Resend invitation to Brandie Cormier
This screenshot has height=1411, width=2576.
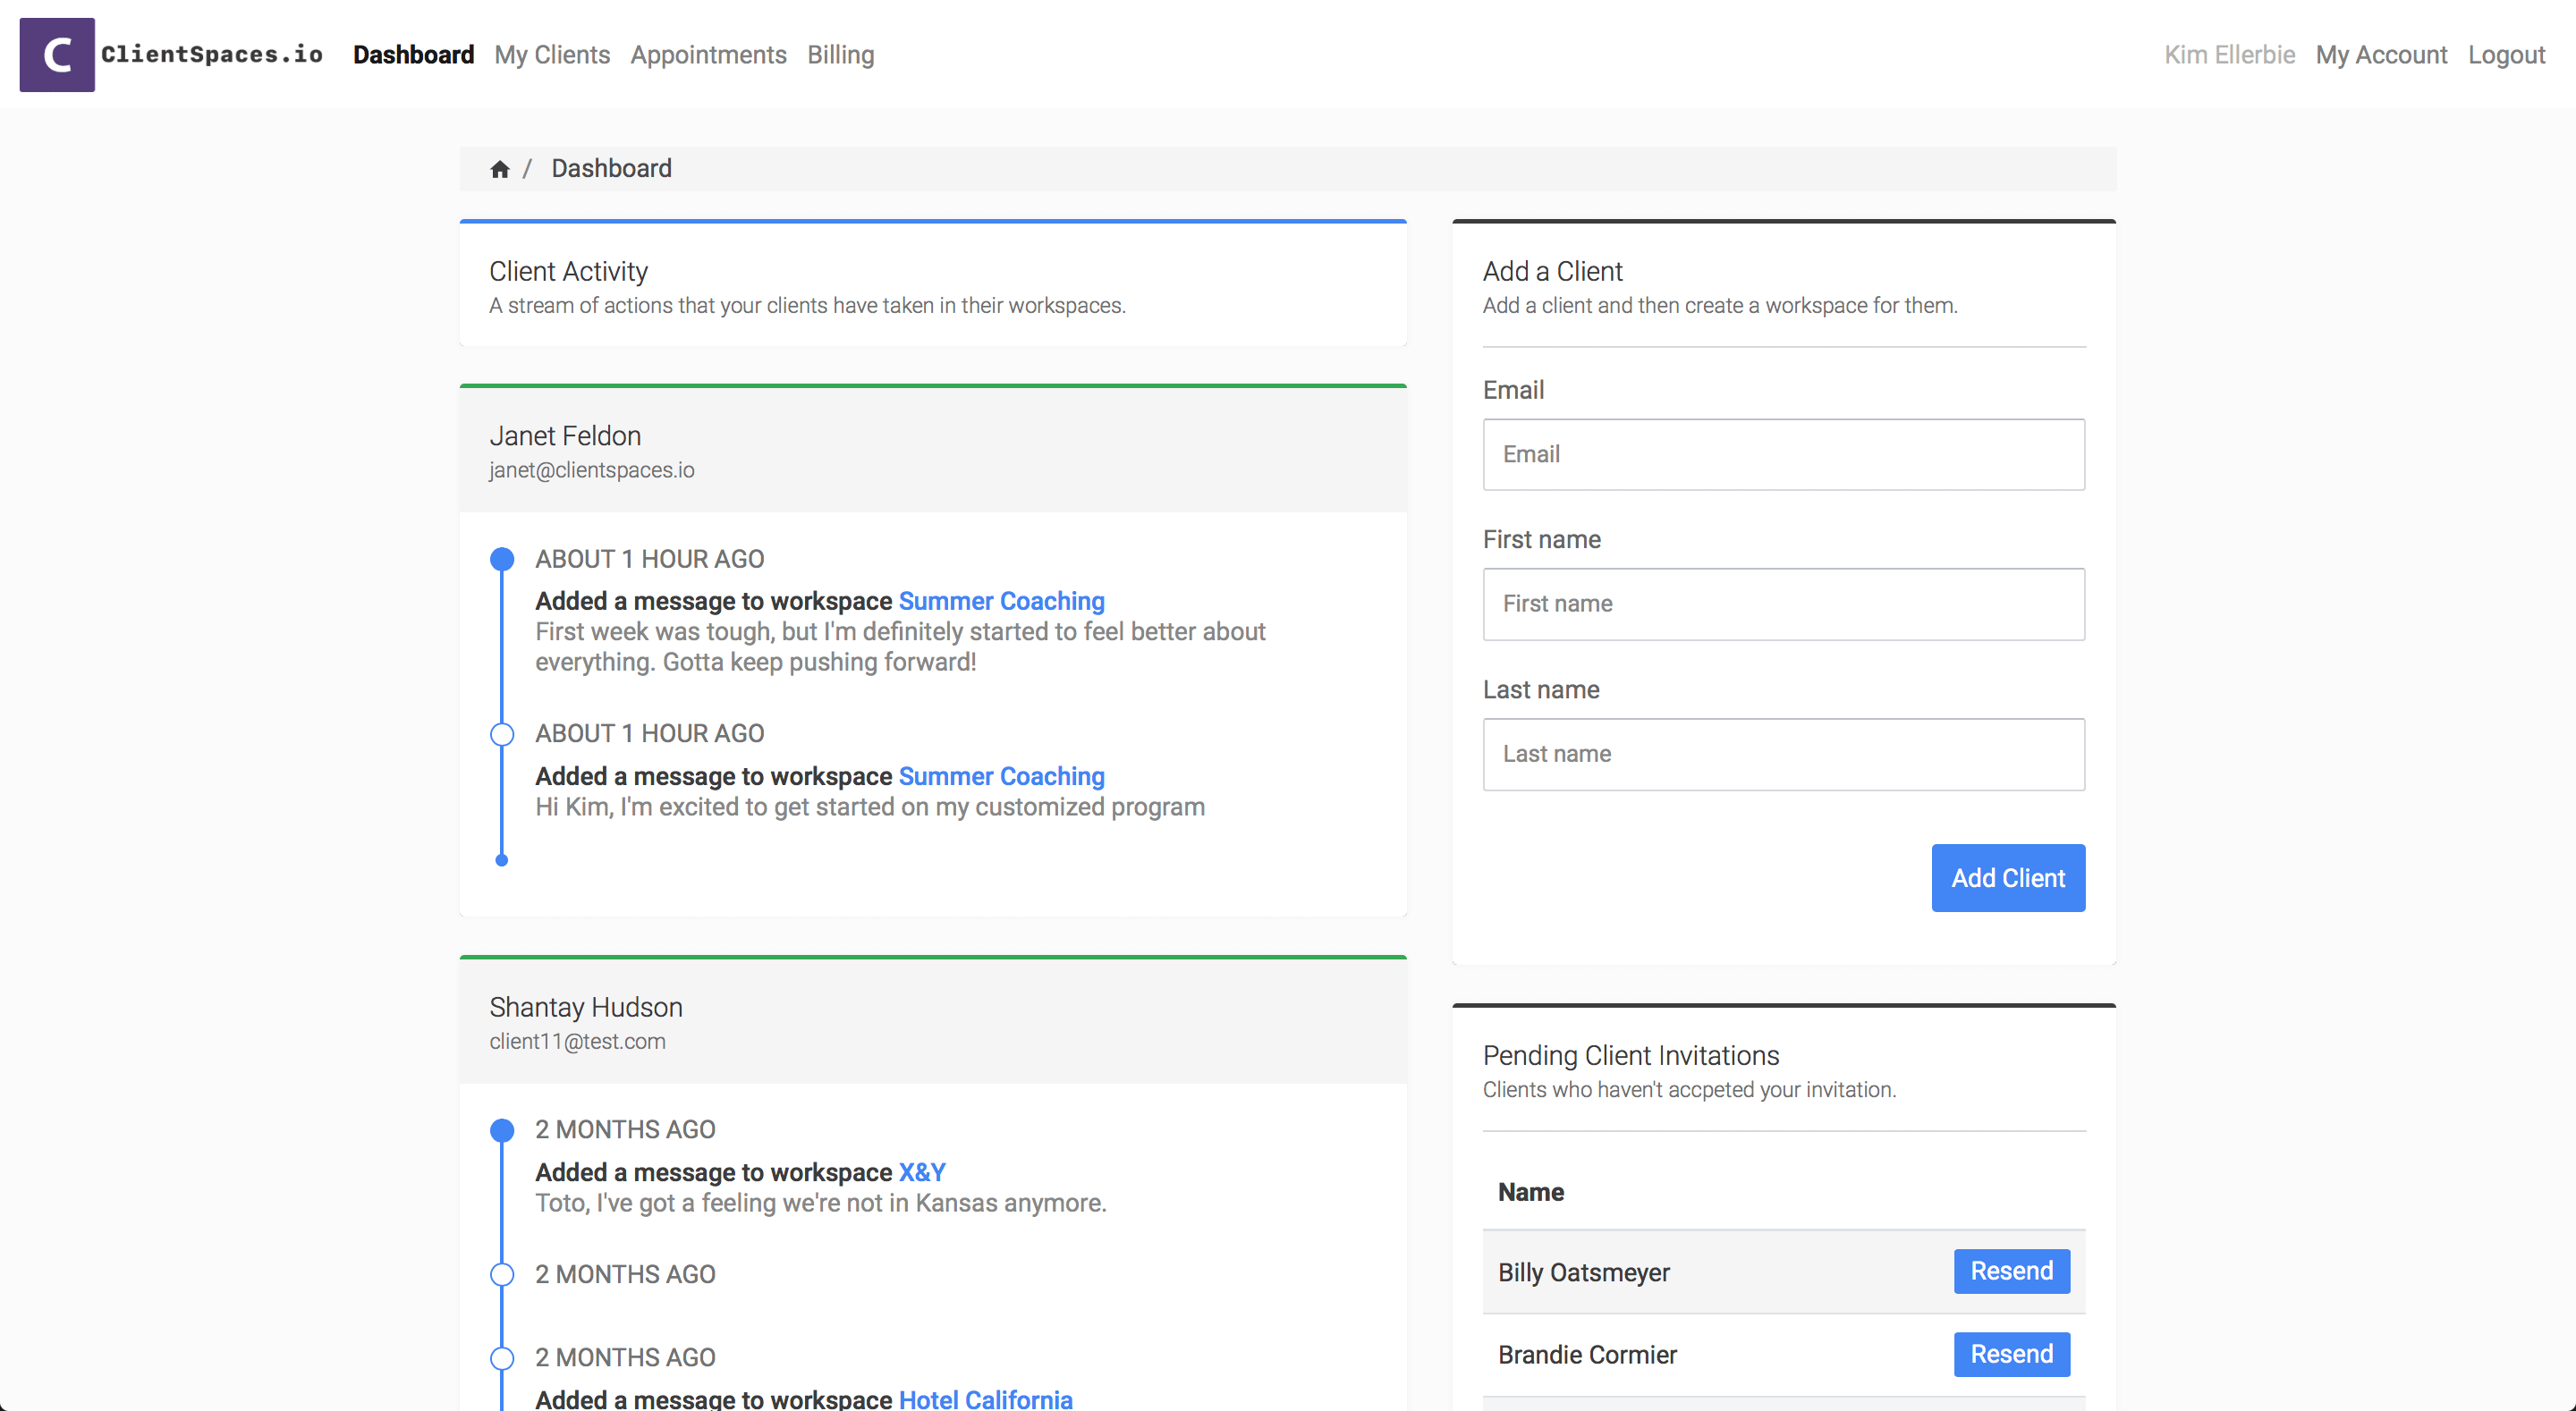[x=2011, y=1354]
